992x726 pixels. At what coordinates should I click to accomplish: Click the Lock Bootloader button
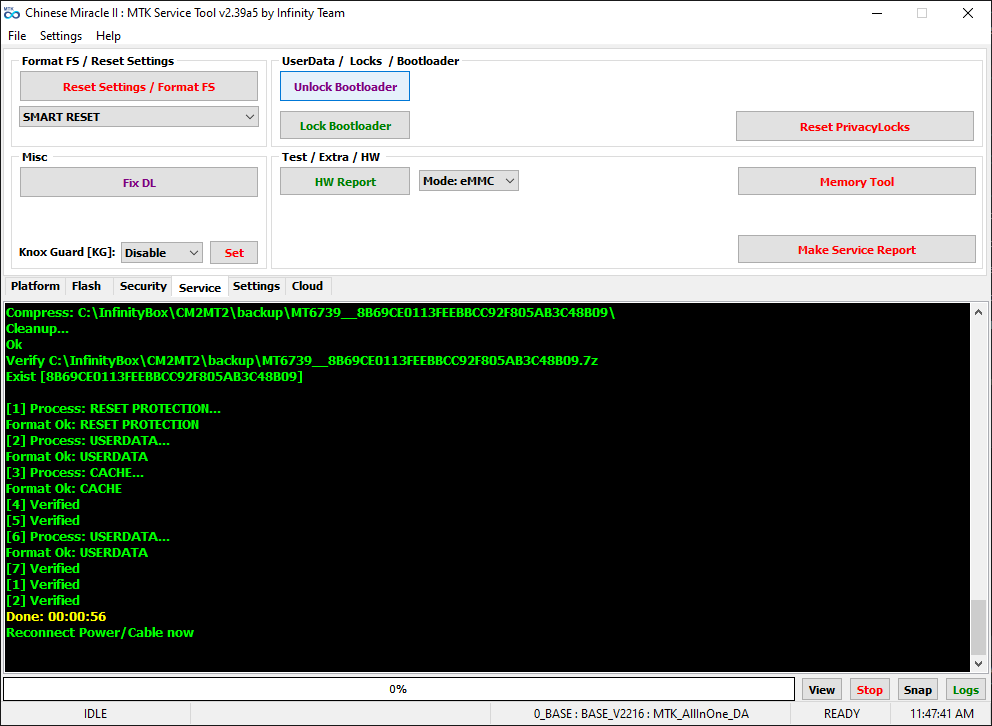(x=345, y=126)
